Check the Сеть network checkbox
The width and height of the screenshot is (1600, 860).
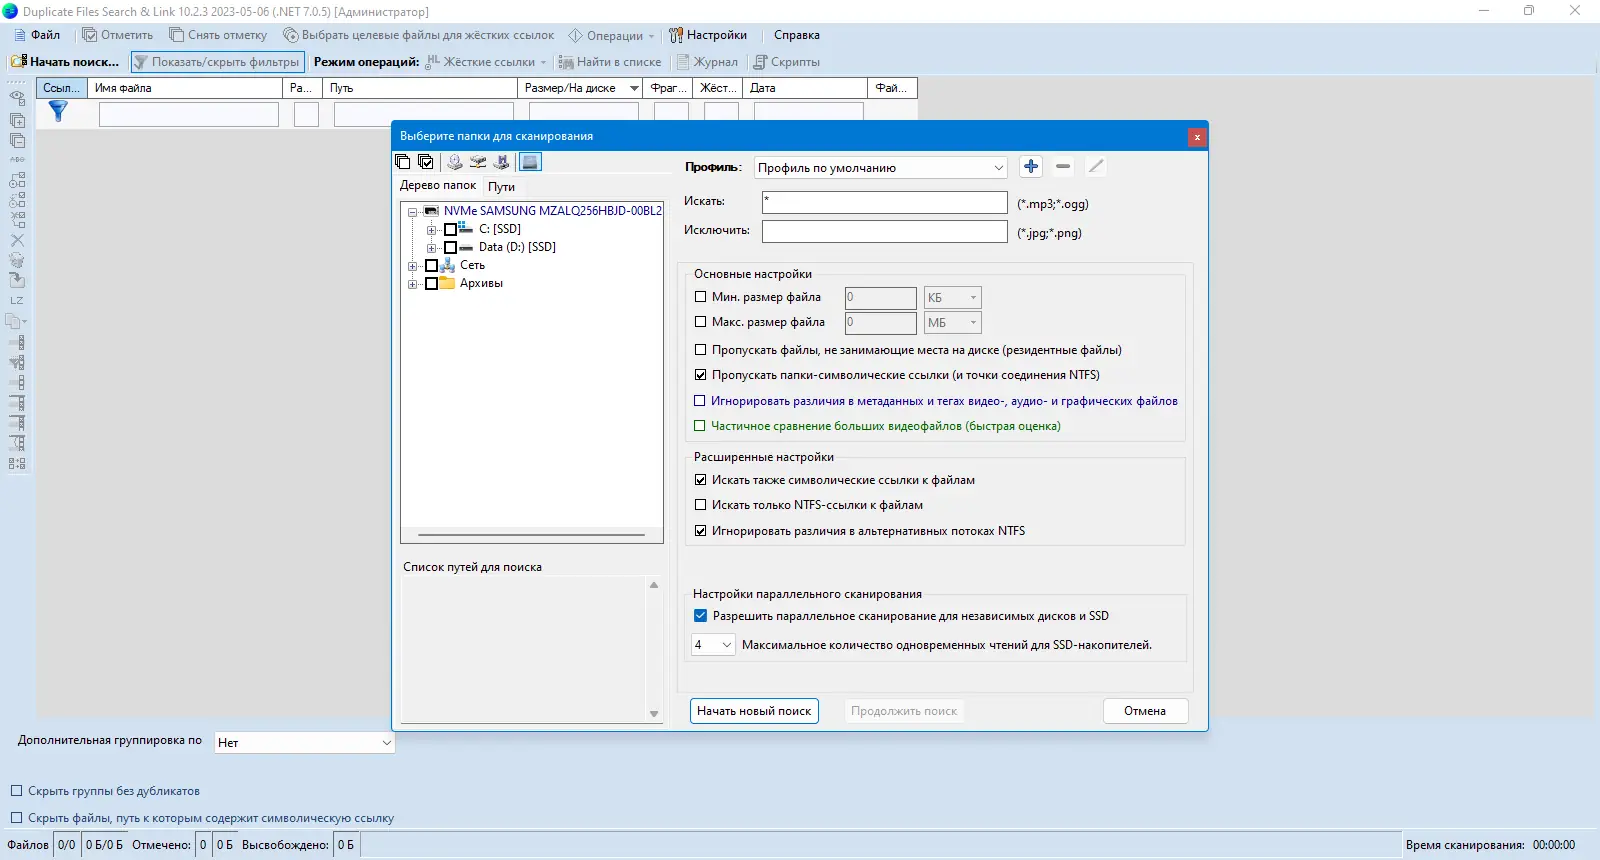coord(431,266)
